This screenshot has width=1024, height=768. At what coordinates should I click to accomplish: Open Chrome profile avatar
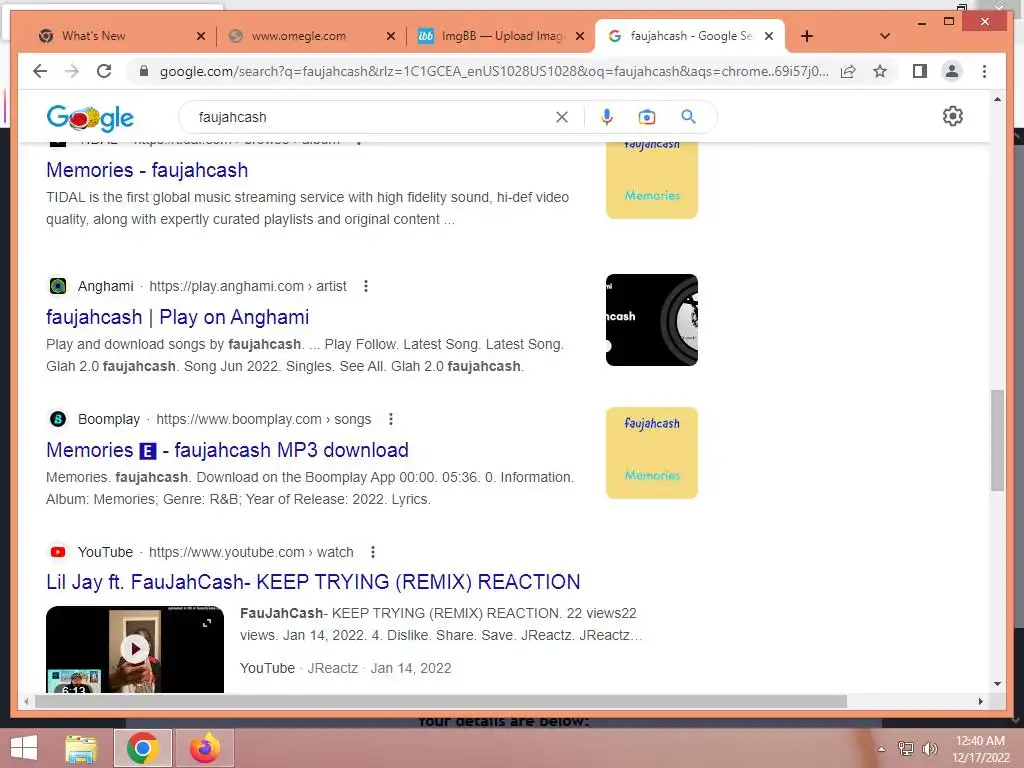(952, 71)
